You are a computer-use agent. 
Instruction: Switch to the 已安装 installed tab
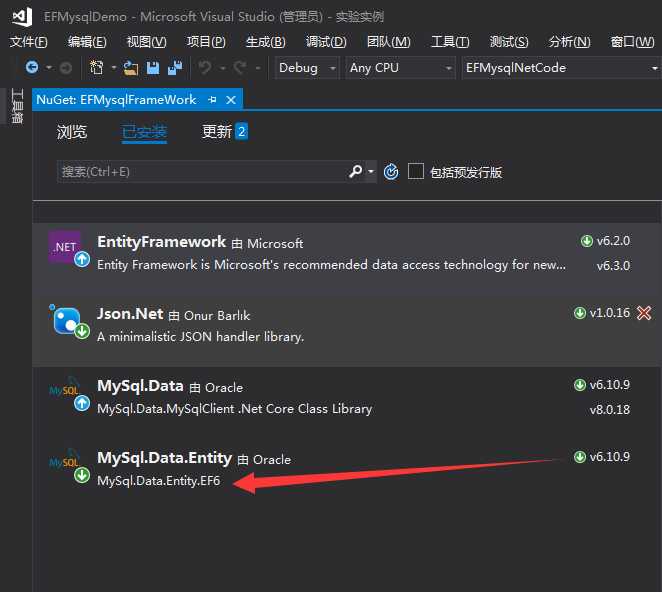[144, 132]
